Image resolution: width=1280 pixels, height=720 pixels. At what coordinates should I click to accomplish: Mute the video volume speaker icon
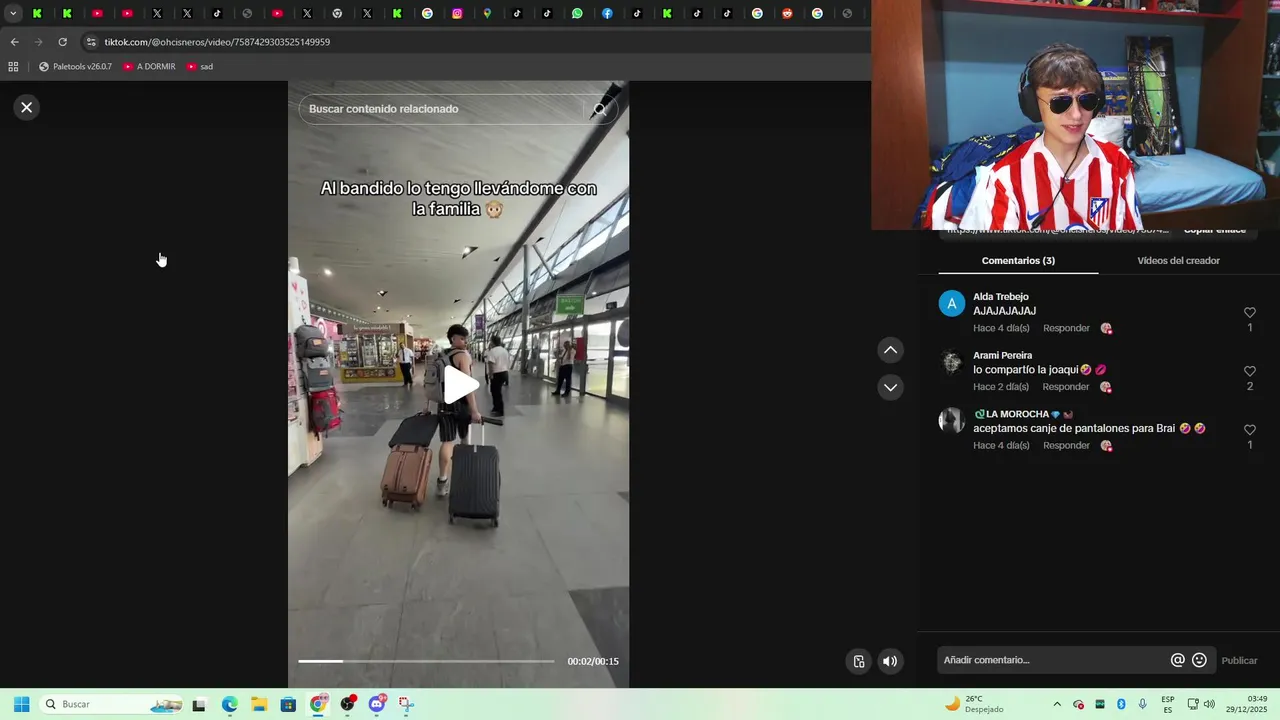[889, 661]
